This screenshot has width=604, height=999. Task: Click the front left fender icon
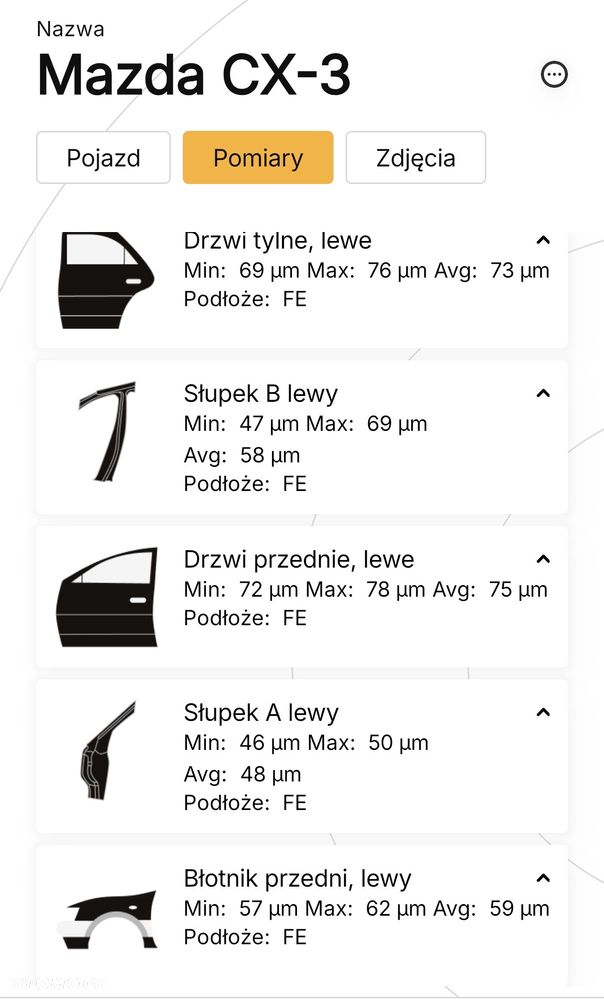pyautogui.click(x=107, y=919)
